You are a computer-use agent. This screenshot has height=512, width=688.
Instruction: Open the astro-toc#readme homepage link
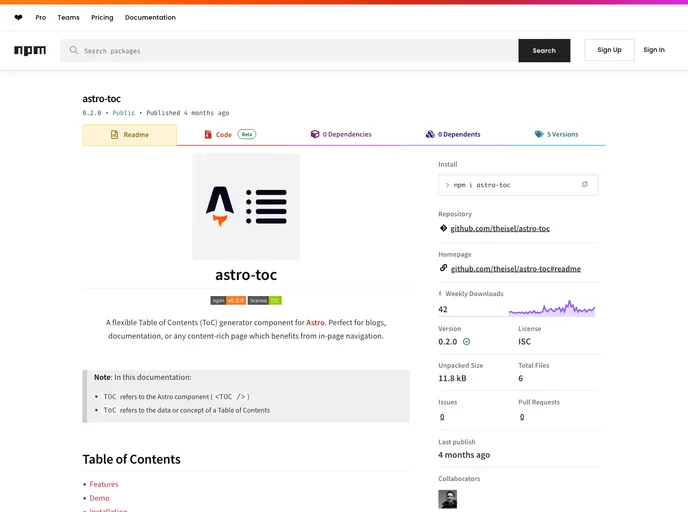516,269
